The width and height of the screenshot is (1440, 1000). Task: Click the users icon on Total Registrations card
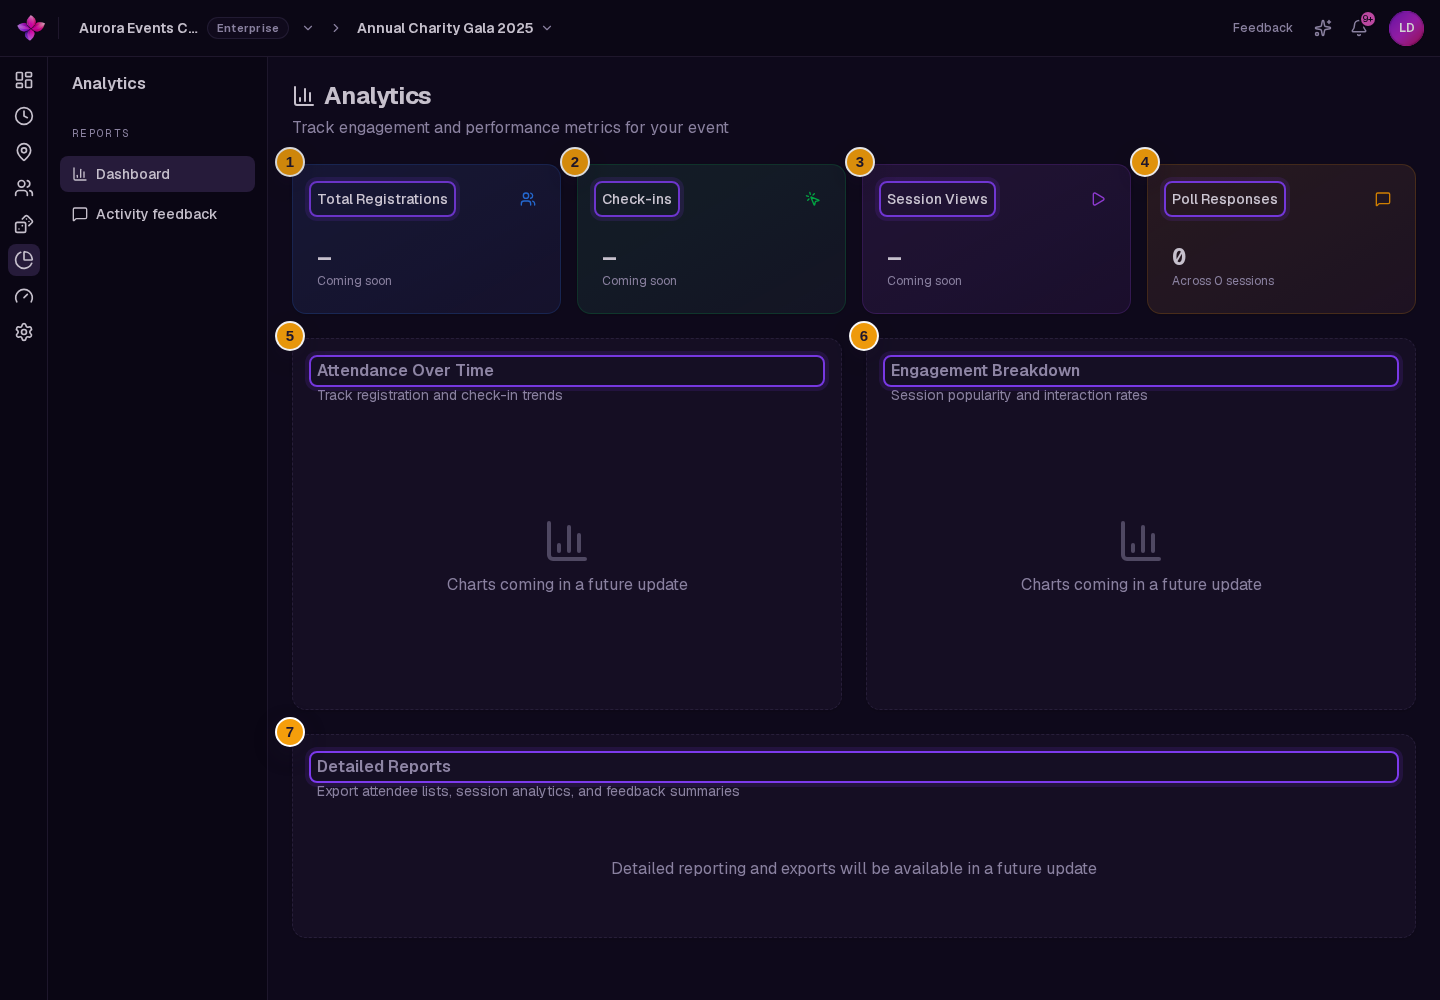pyautogui.click(x=528, y=199)
